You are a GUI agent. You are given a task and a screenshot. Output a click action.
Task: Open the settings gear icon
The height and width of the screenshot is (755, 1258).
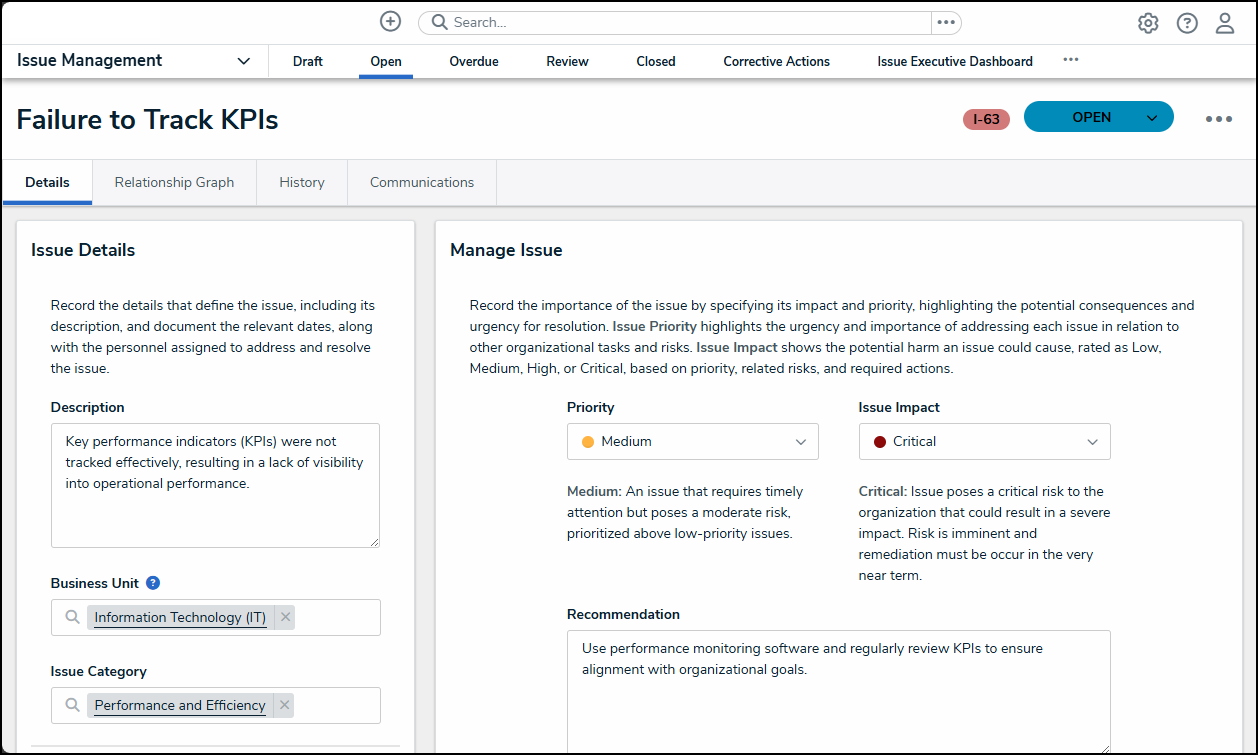click(x=1148, y=23)
